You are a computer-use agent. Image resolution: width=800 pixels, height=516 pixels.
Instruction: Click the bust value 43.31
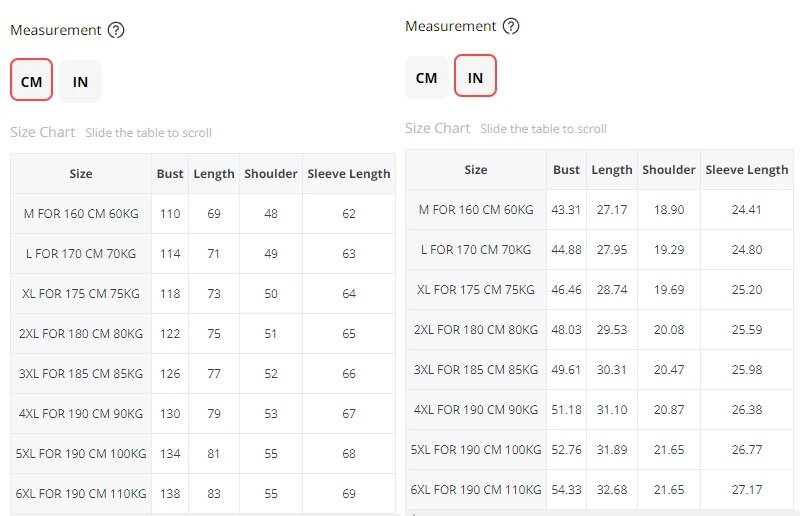point(566,209)
